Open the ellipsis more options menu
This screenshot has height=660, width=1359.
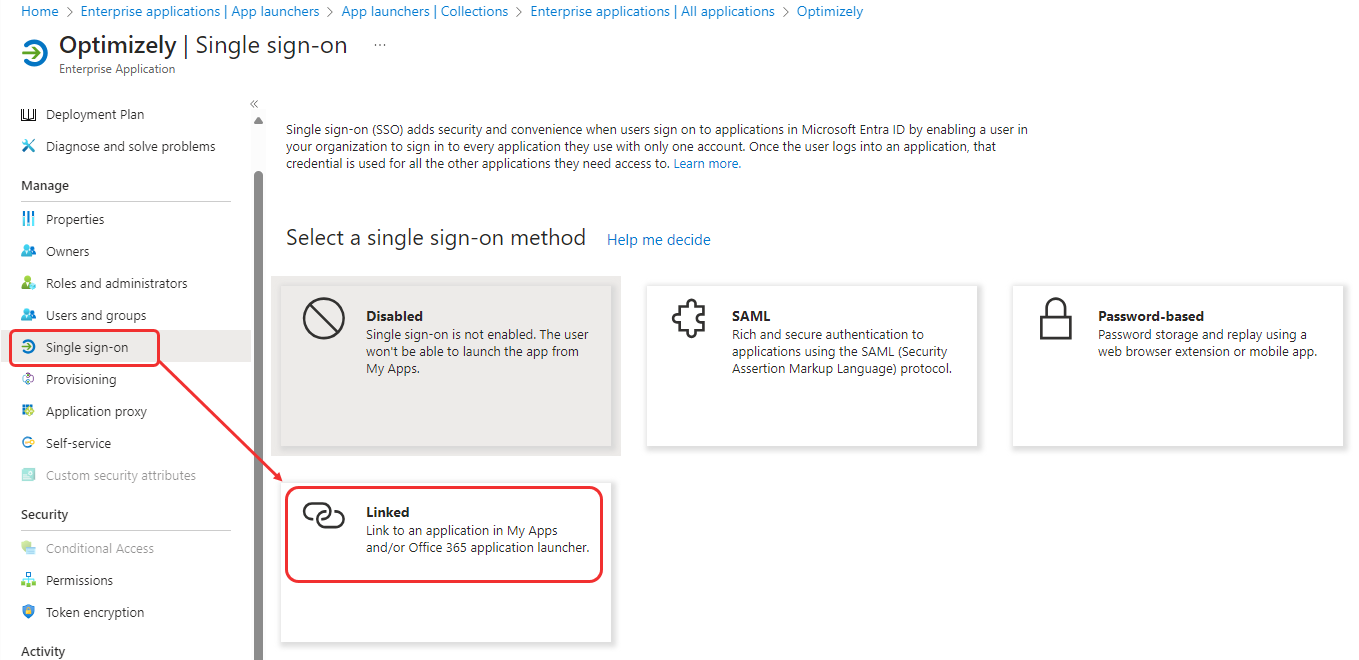coord(380,46)
